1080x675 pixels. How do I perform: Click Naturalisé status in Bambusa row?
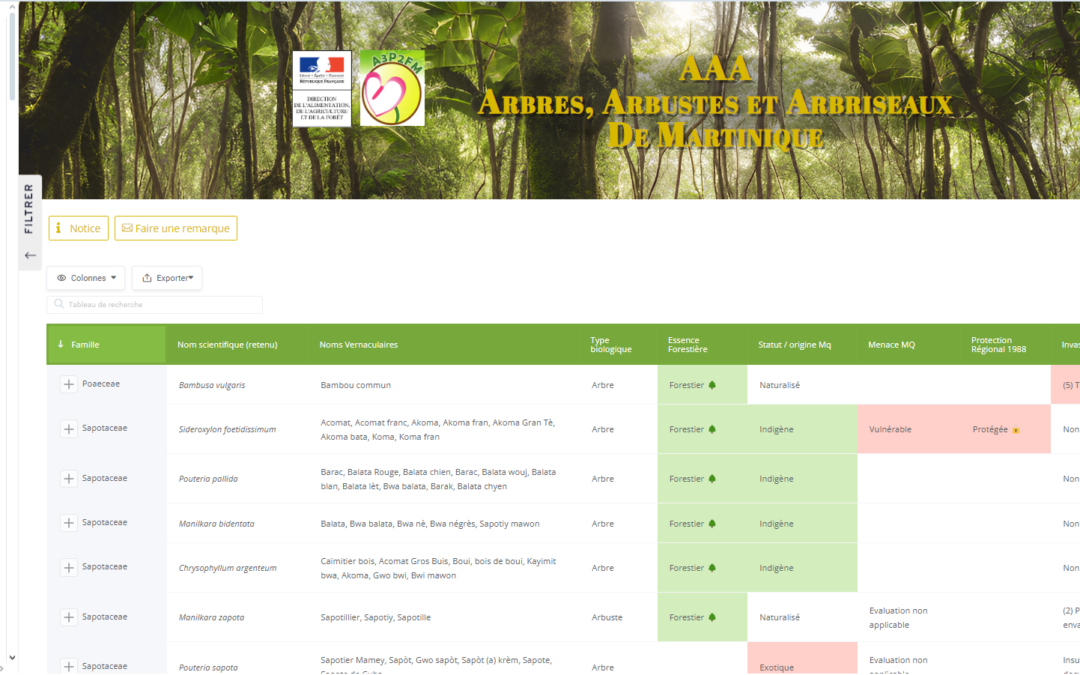(x=780, y=385)
